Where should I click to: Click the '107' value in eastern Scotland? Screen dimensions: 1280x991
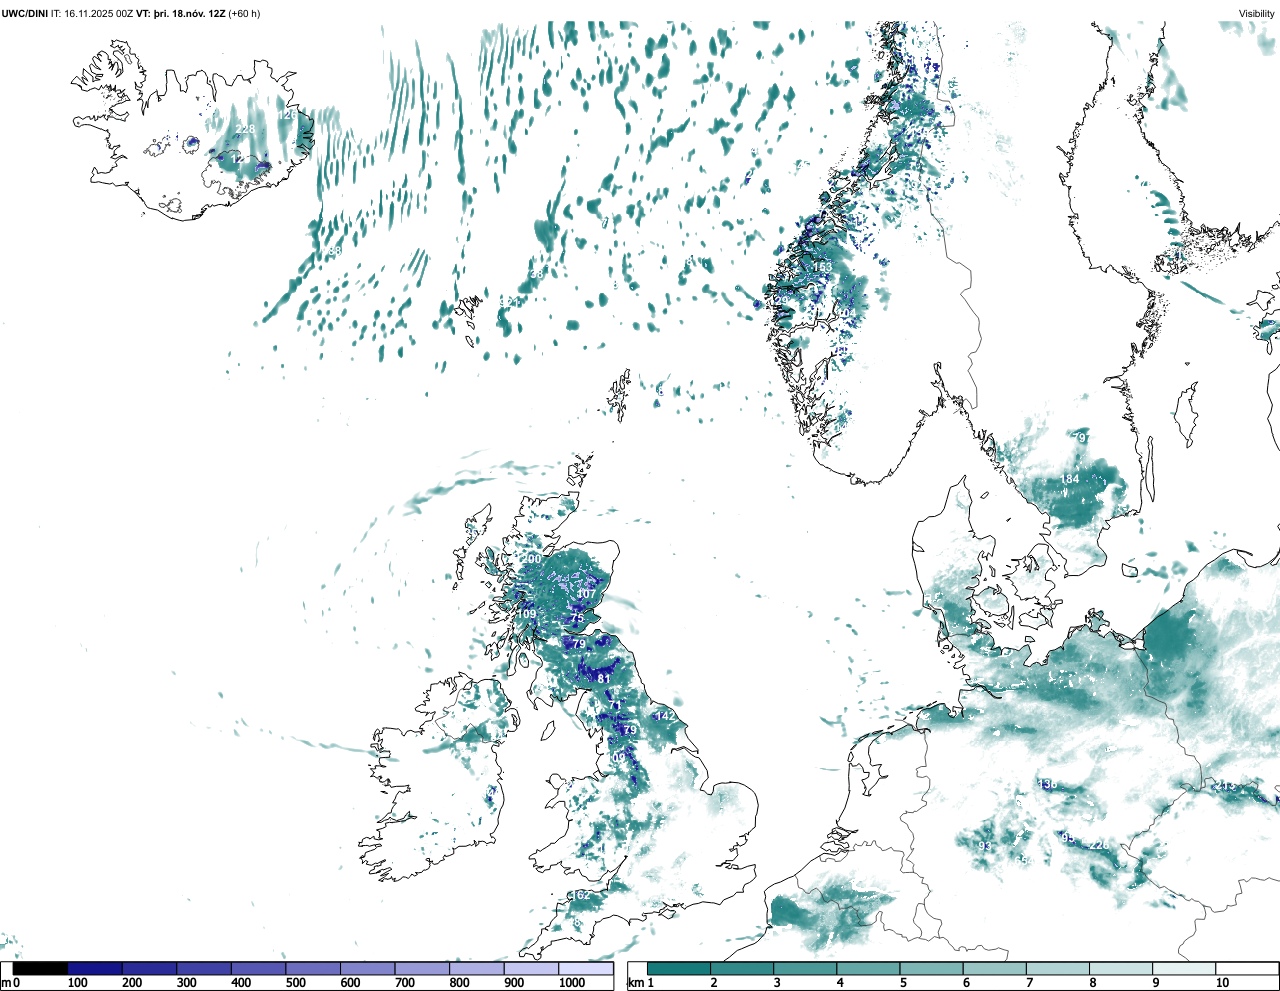pyautogui.click(x=586, y=594)
